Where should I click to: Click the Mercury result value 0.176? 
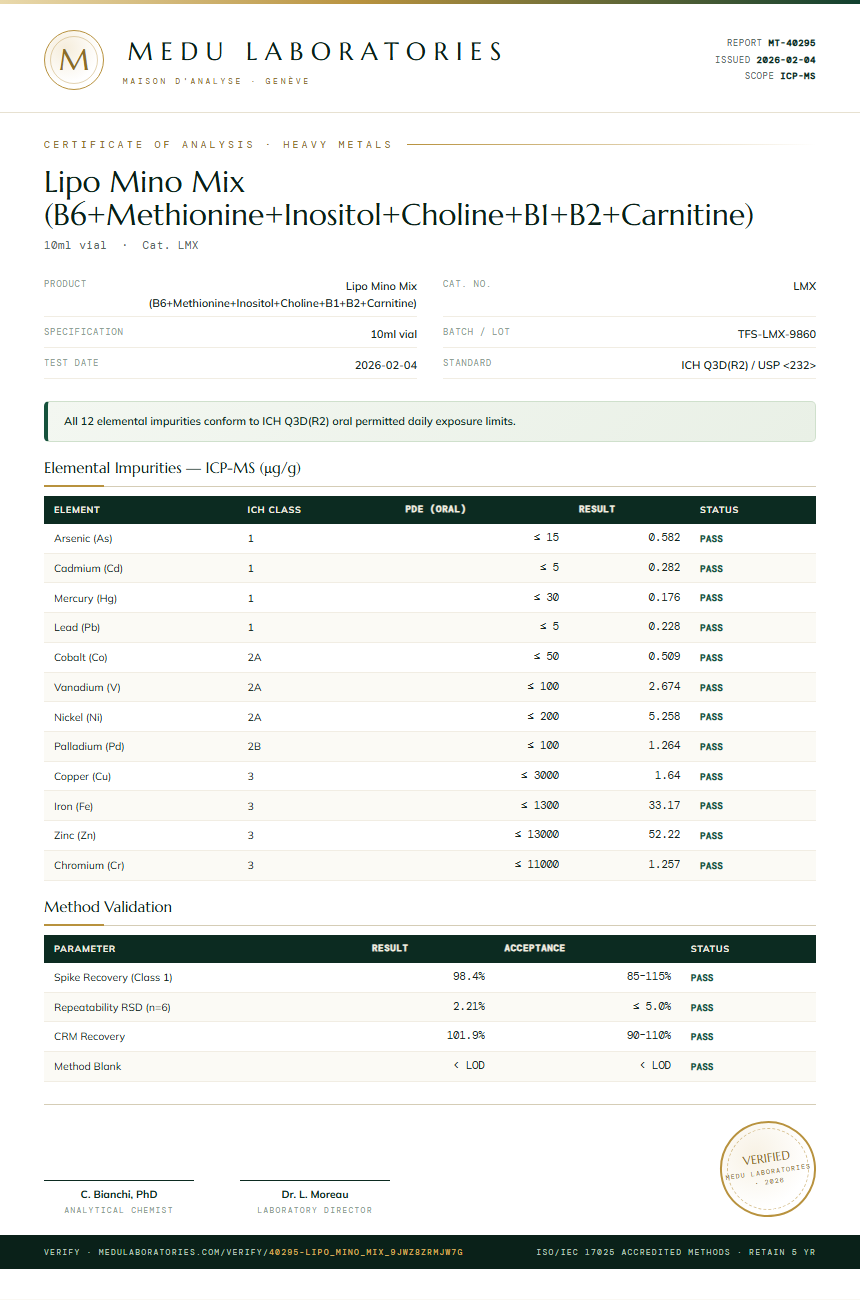click(x=664, y=598)
